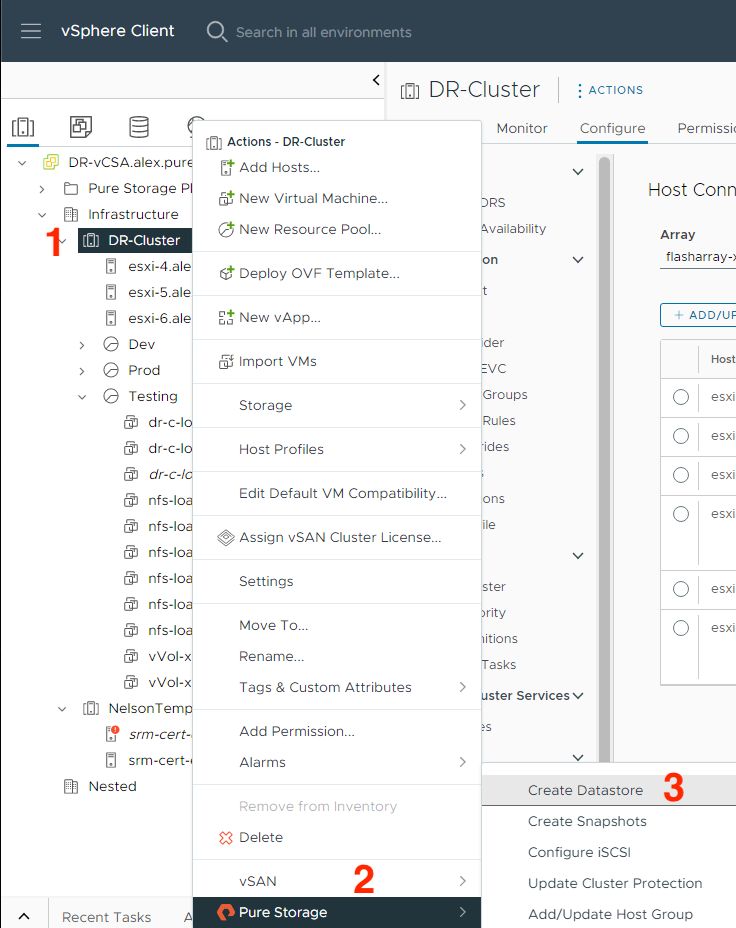Select the VMs and Templates inventory icon

click(x=81, y=127)
